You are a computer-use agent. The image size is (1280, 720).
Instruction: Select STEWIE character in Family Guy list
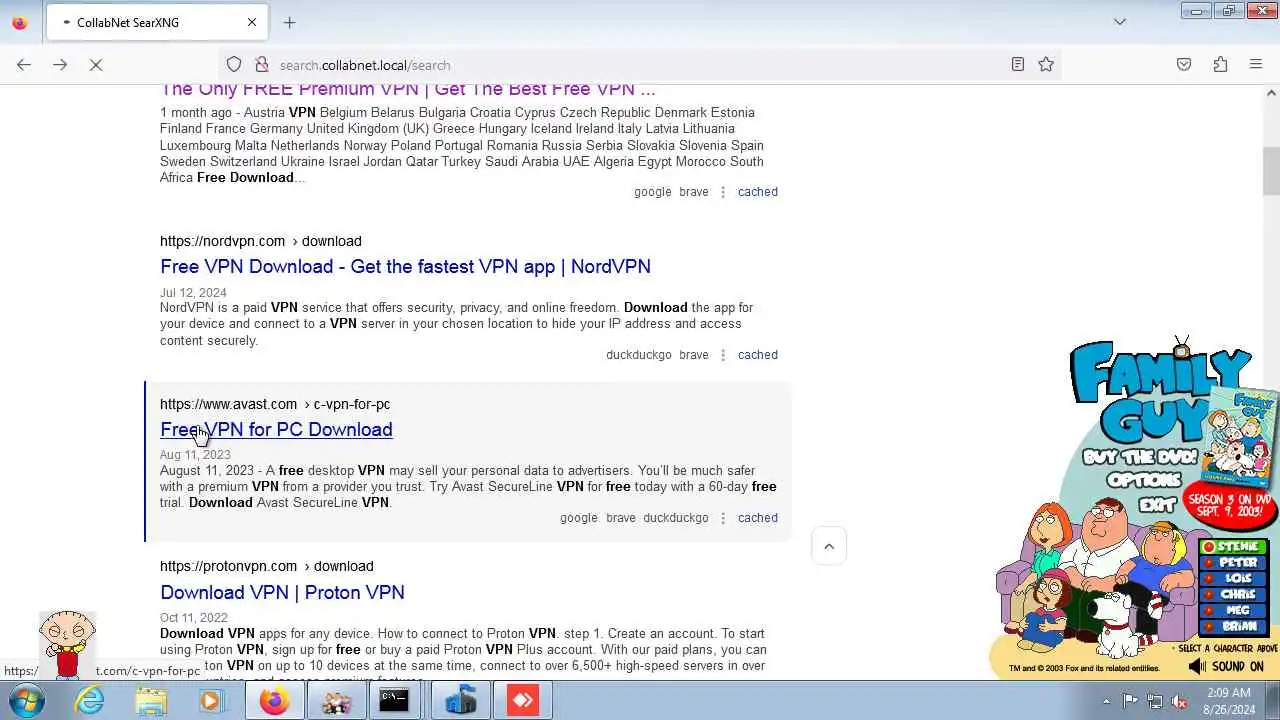1234,547
